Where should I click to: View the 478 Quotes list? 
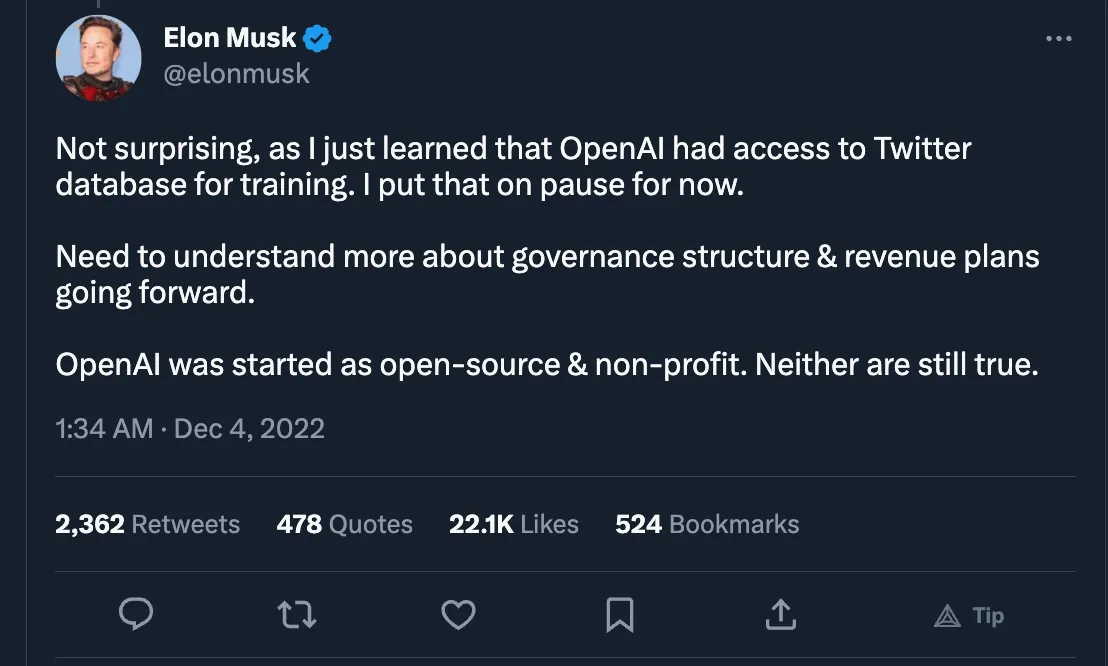click(x=345, y=524)
